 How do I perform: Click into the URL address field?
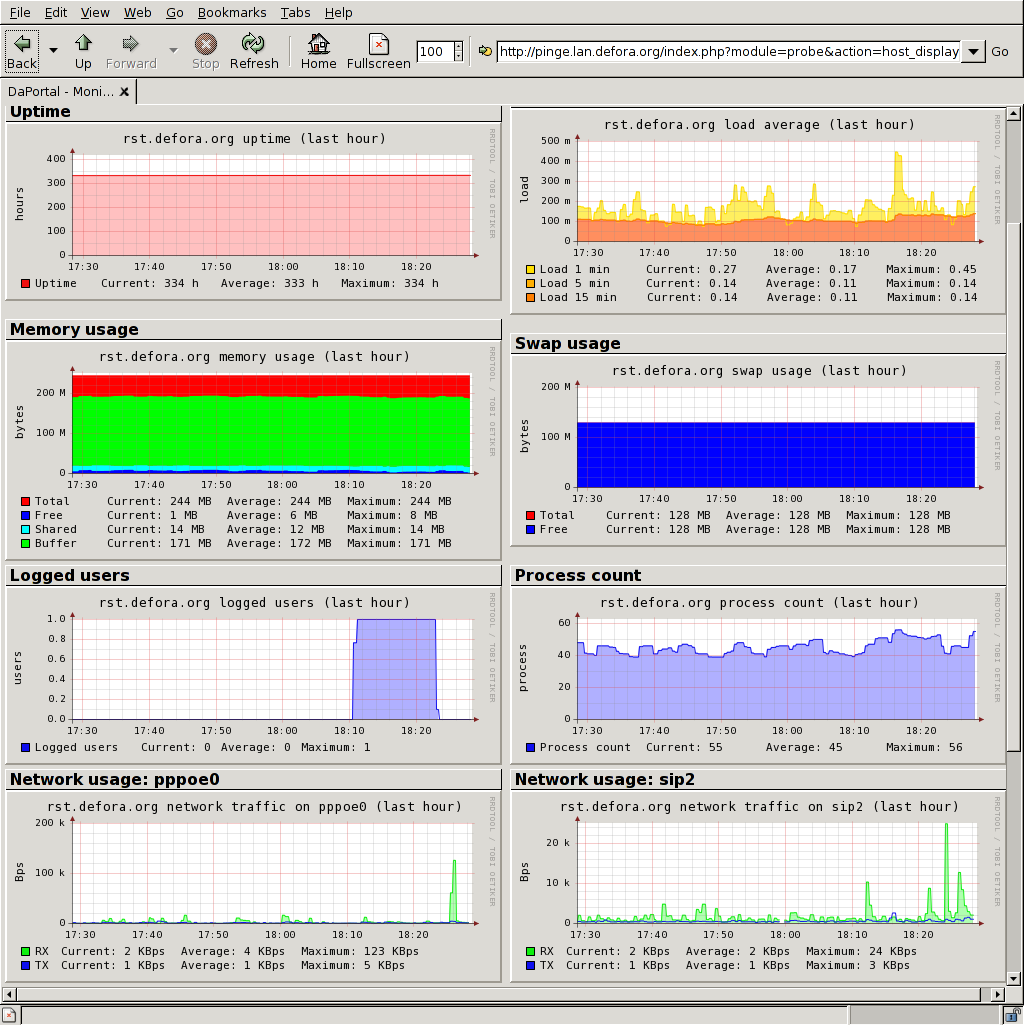(x=728, y=52)
